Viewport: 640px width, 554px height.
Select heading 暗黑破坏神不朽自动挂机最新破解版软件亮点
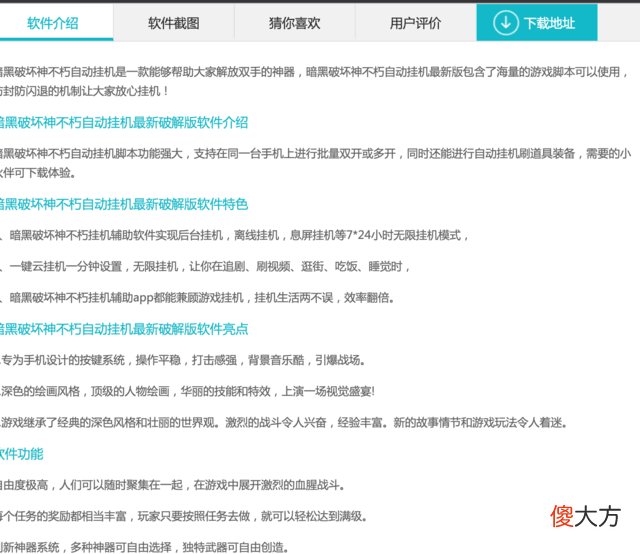click(x=123, y=329)
